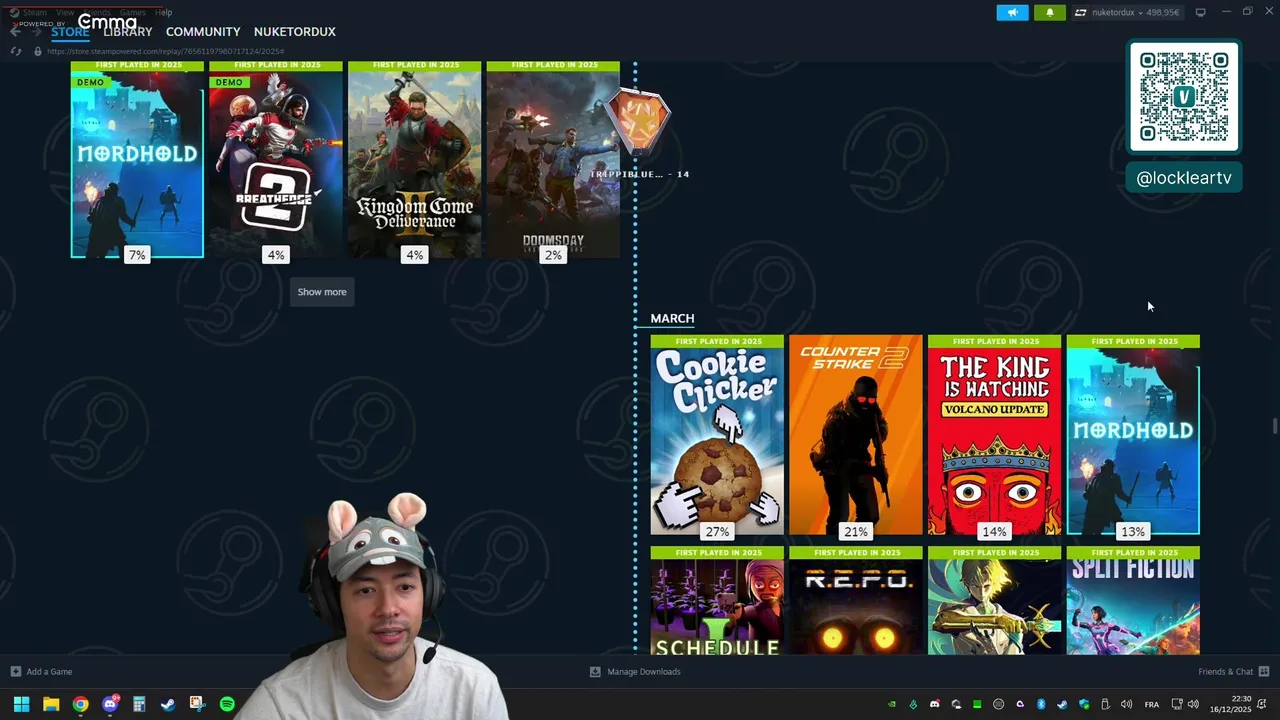Open Steam from the taskbar
Screen dimensions: 1280x720
click(168, 704)
